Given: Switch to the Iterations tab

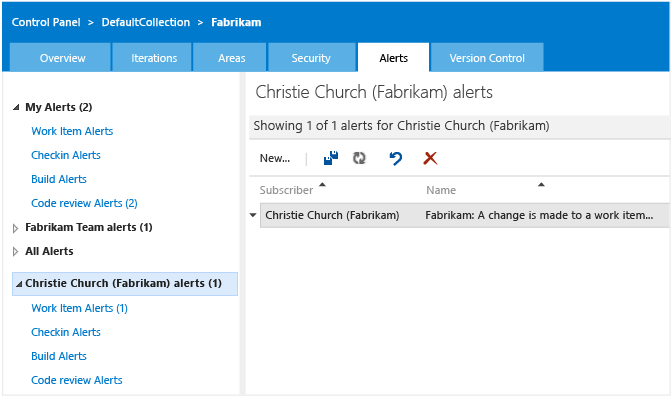Looking at the screenshot, I should [x=152, y=57].
